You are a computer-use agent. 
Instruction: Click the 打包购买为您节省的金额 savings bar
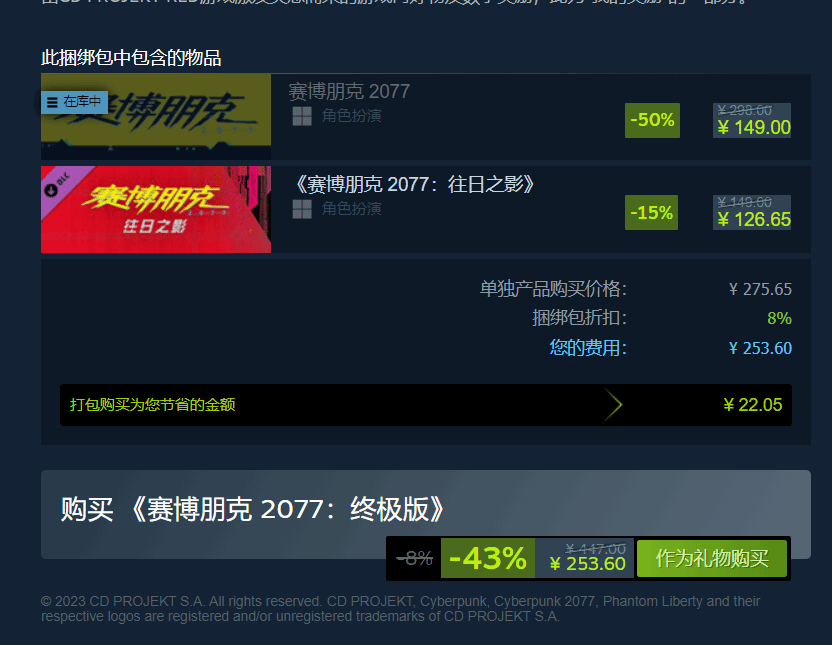point(426,405)
